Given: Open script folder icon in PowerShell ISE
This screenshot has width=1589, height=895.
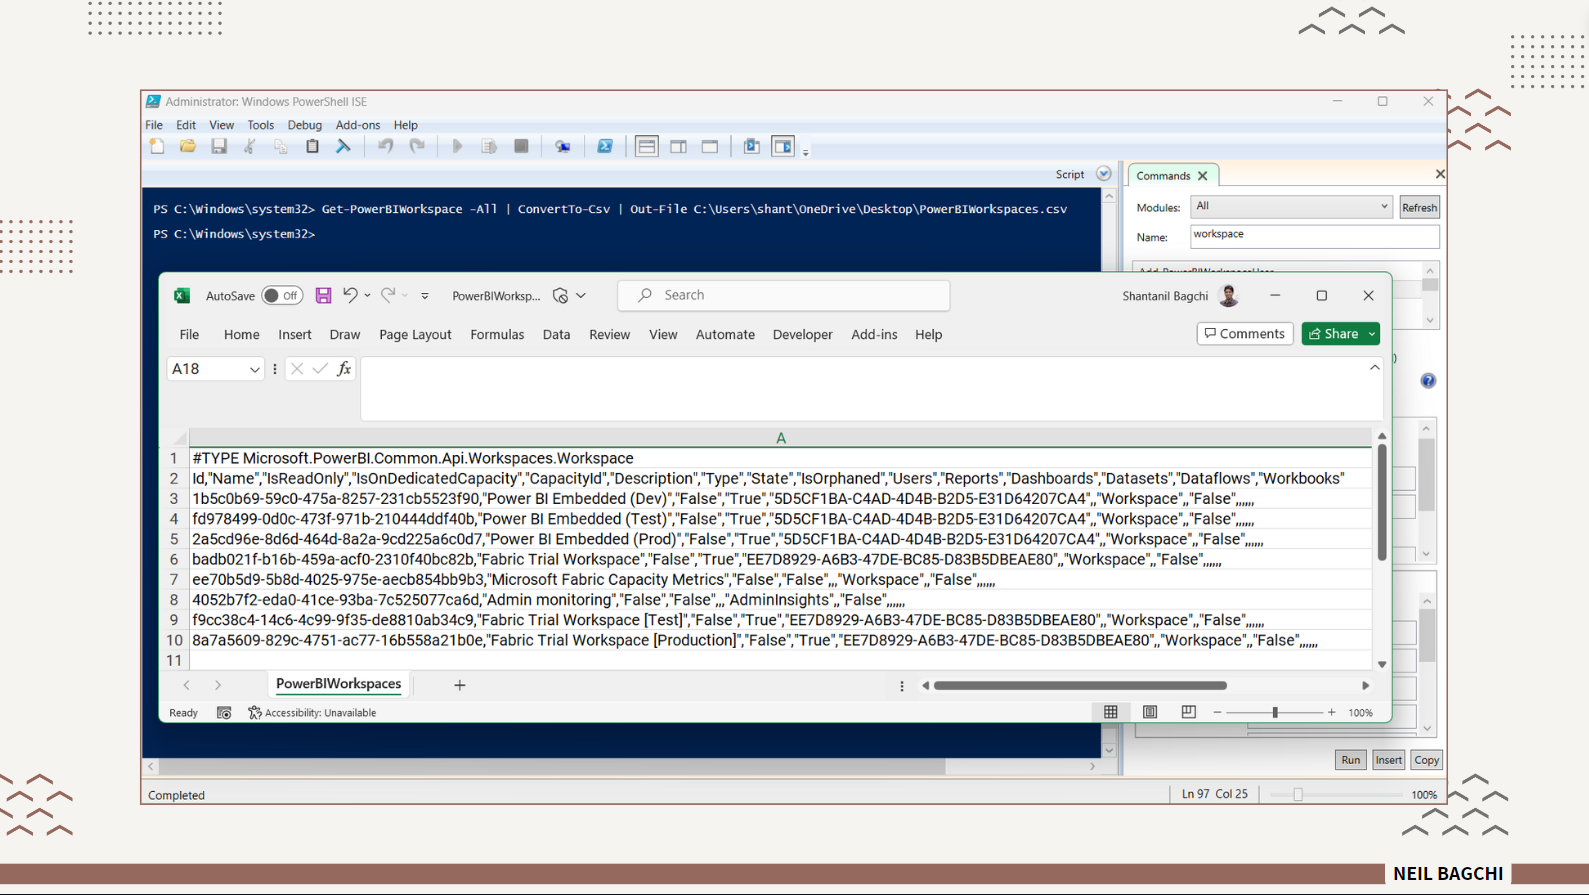Looking at the screenshot, I should pyautogui.click(x=188, y=147).
